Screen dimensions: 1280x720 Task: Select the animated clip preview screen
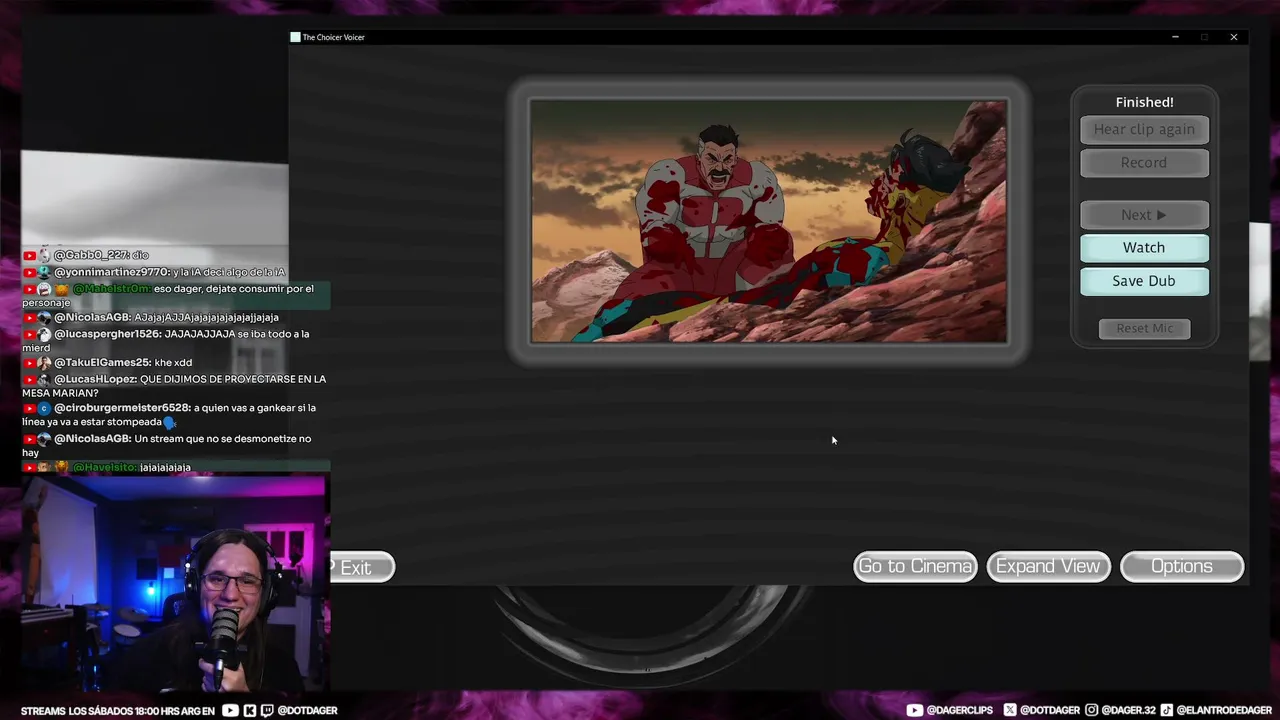[768, 221]
